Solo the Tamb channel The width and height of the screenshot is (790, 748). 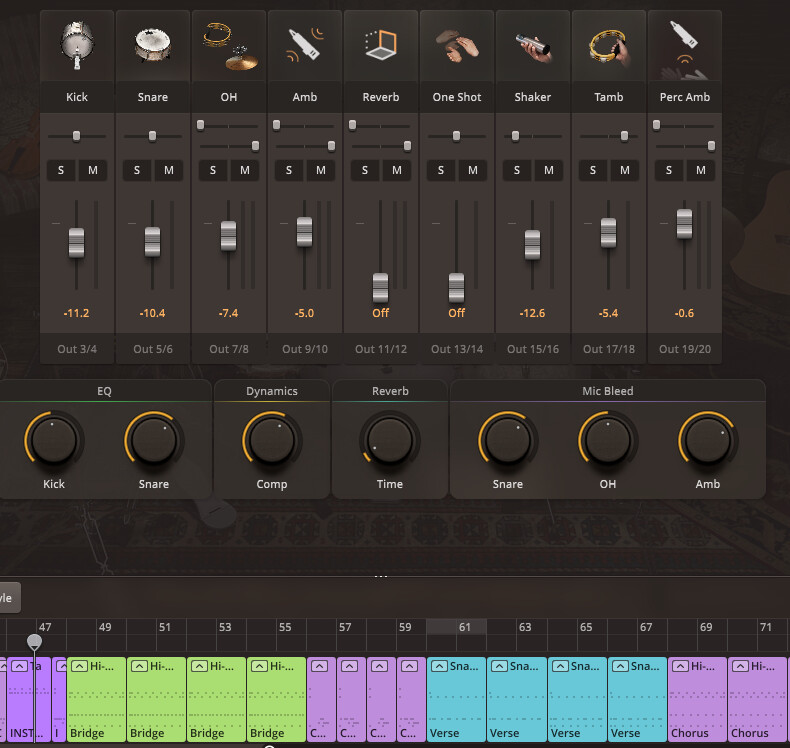point(593,170)
